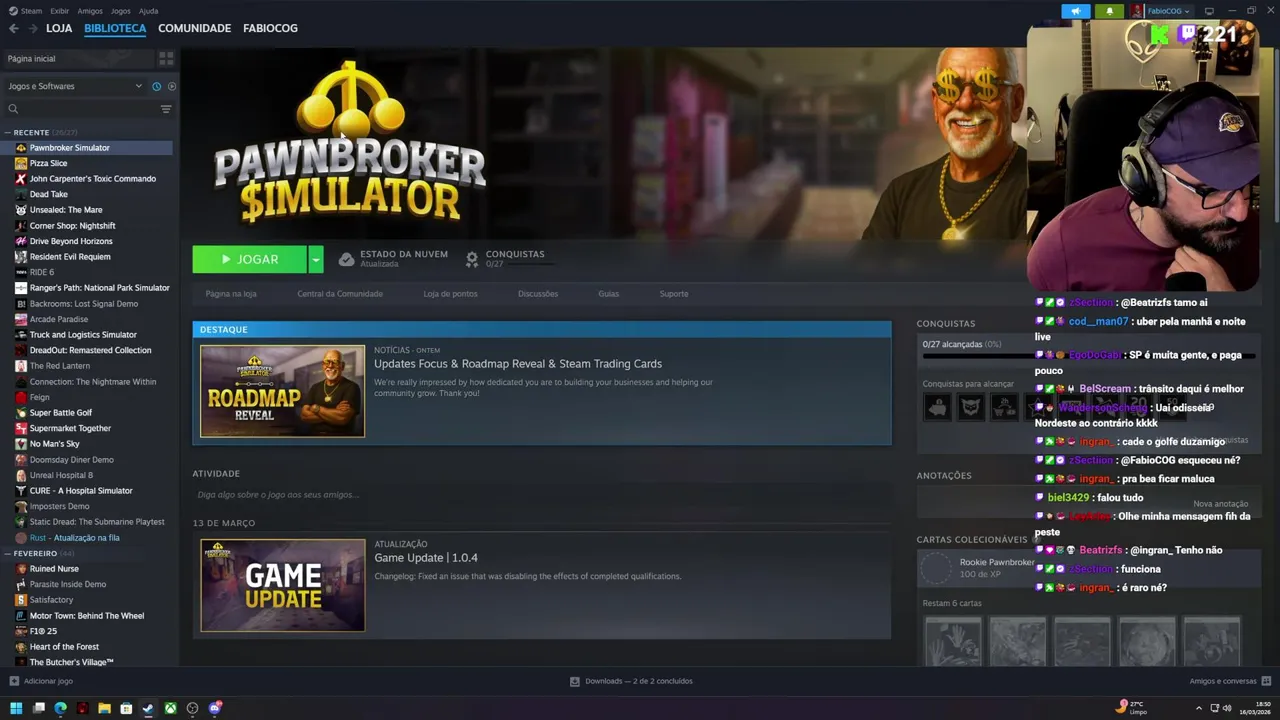Viewport: 1280px width, 720px height.
Task: Open the Xbox app on taskbar
Action: pos(170,708)
